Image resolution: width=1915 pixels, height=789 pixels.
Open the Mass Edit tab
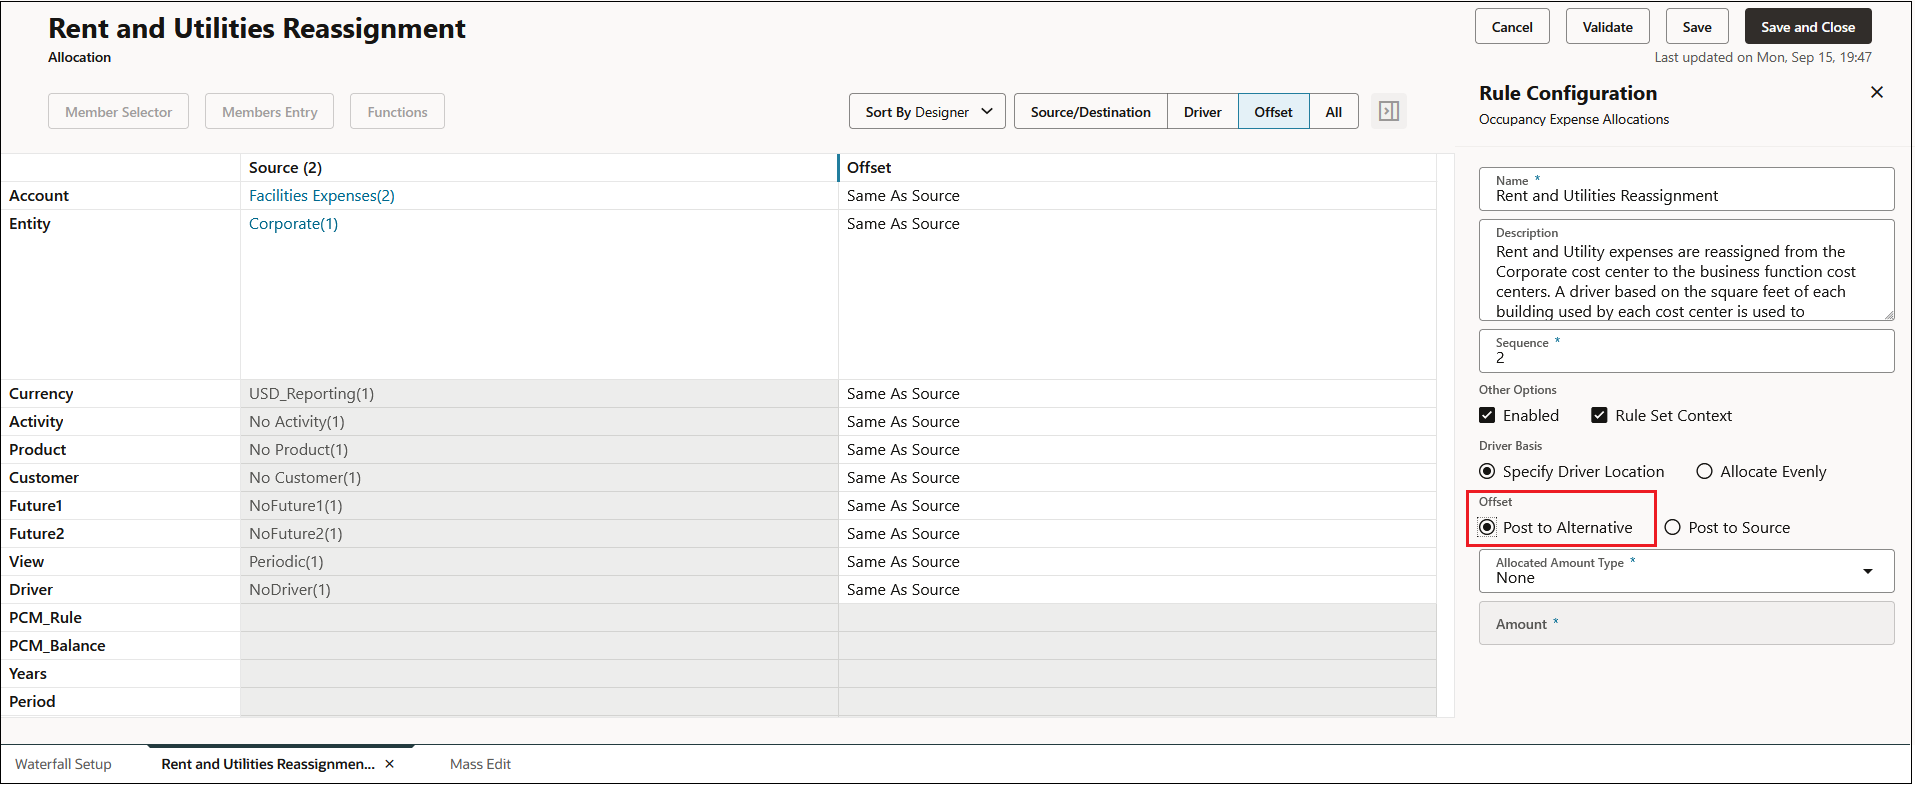pos(480,764)
